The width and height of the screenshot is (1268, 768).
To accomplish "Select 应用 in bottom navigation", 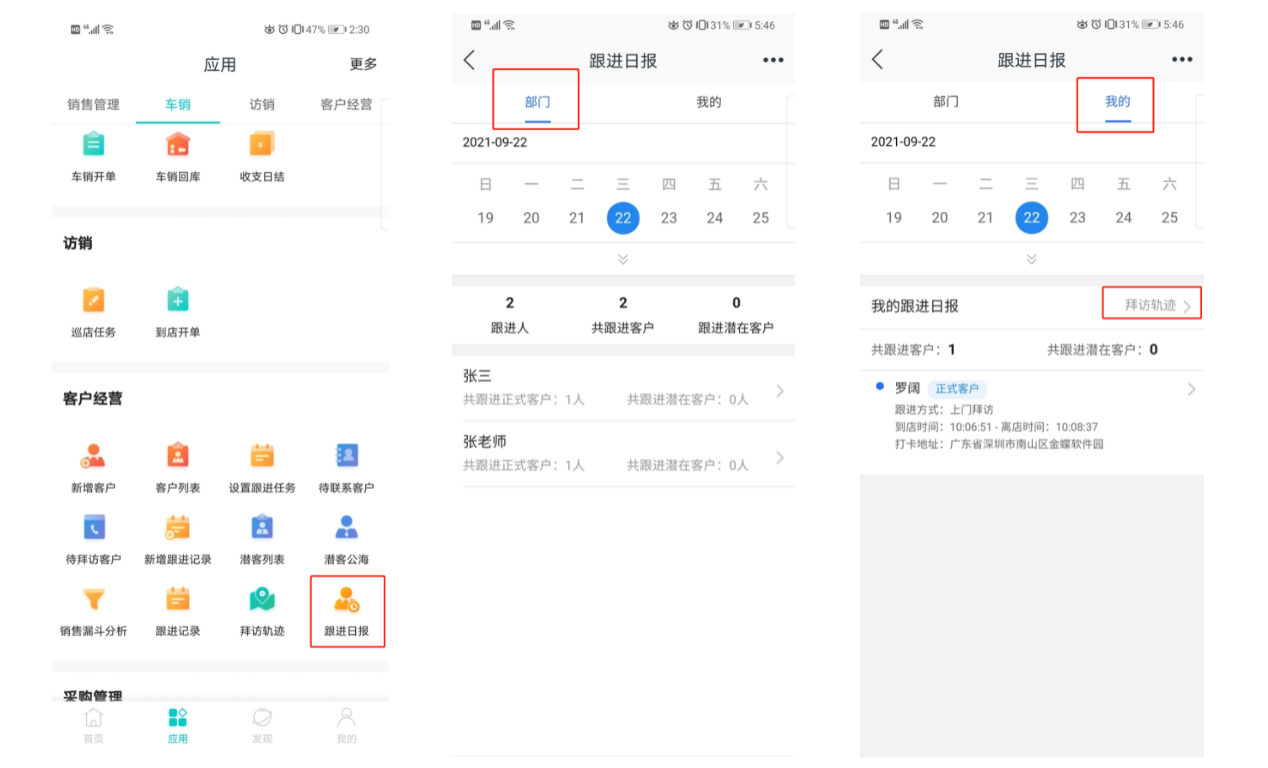I will tap(178, 725).
